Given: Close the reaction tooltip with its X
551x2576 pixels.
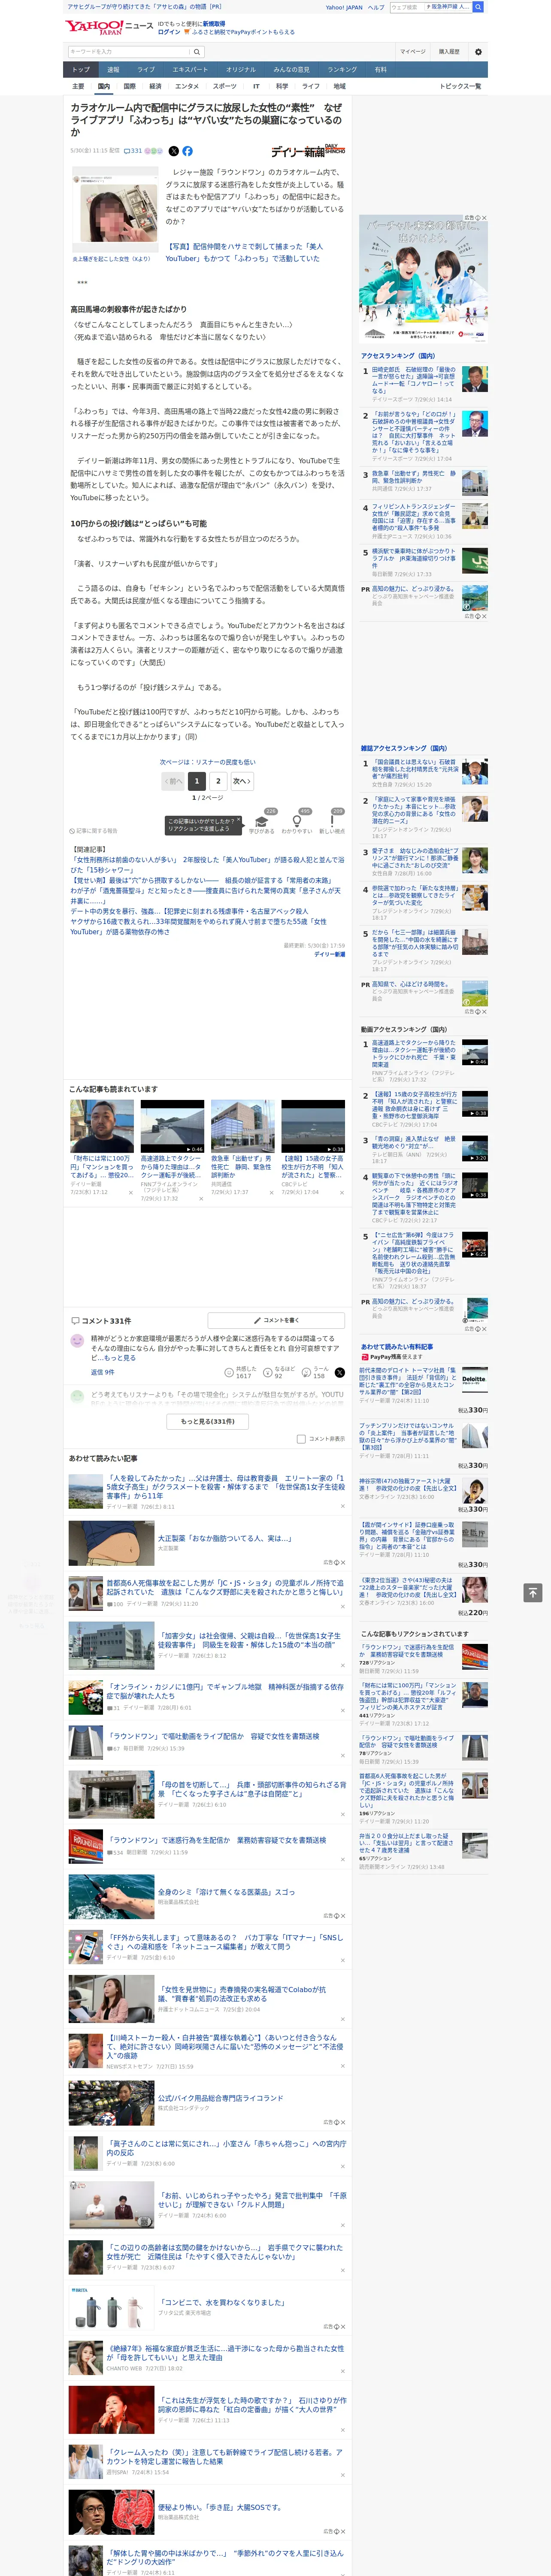Looking at the screenshot, I should click(x=238, y=820).
